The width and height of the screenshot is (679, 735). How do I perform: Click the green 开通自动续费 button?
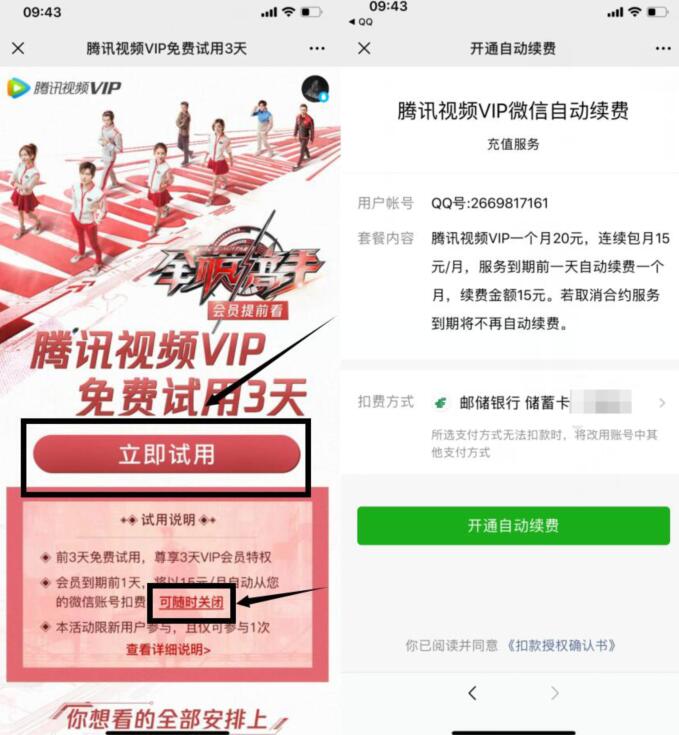pos(513,525)
